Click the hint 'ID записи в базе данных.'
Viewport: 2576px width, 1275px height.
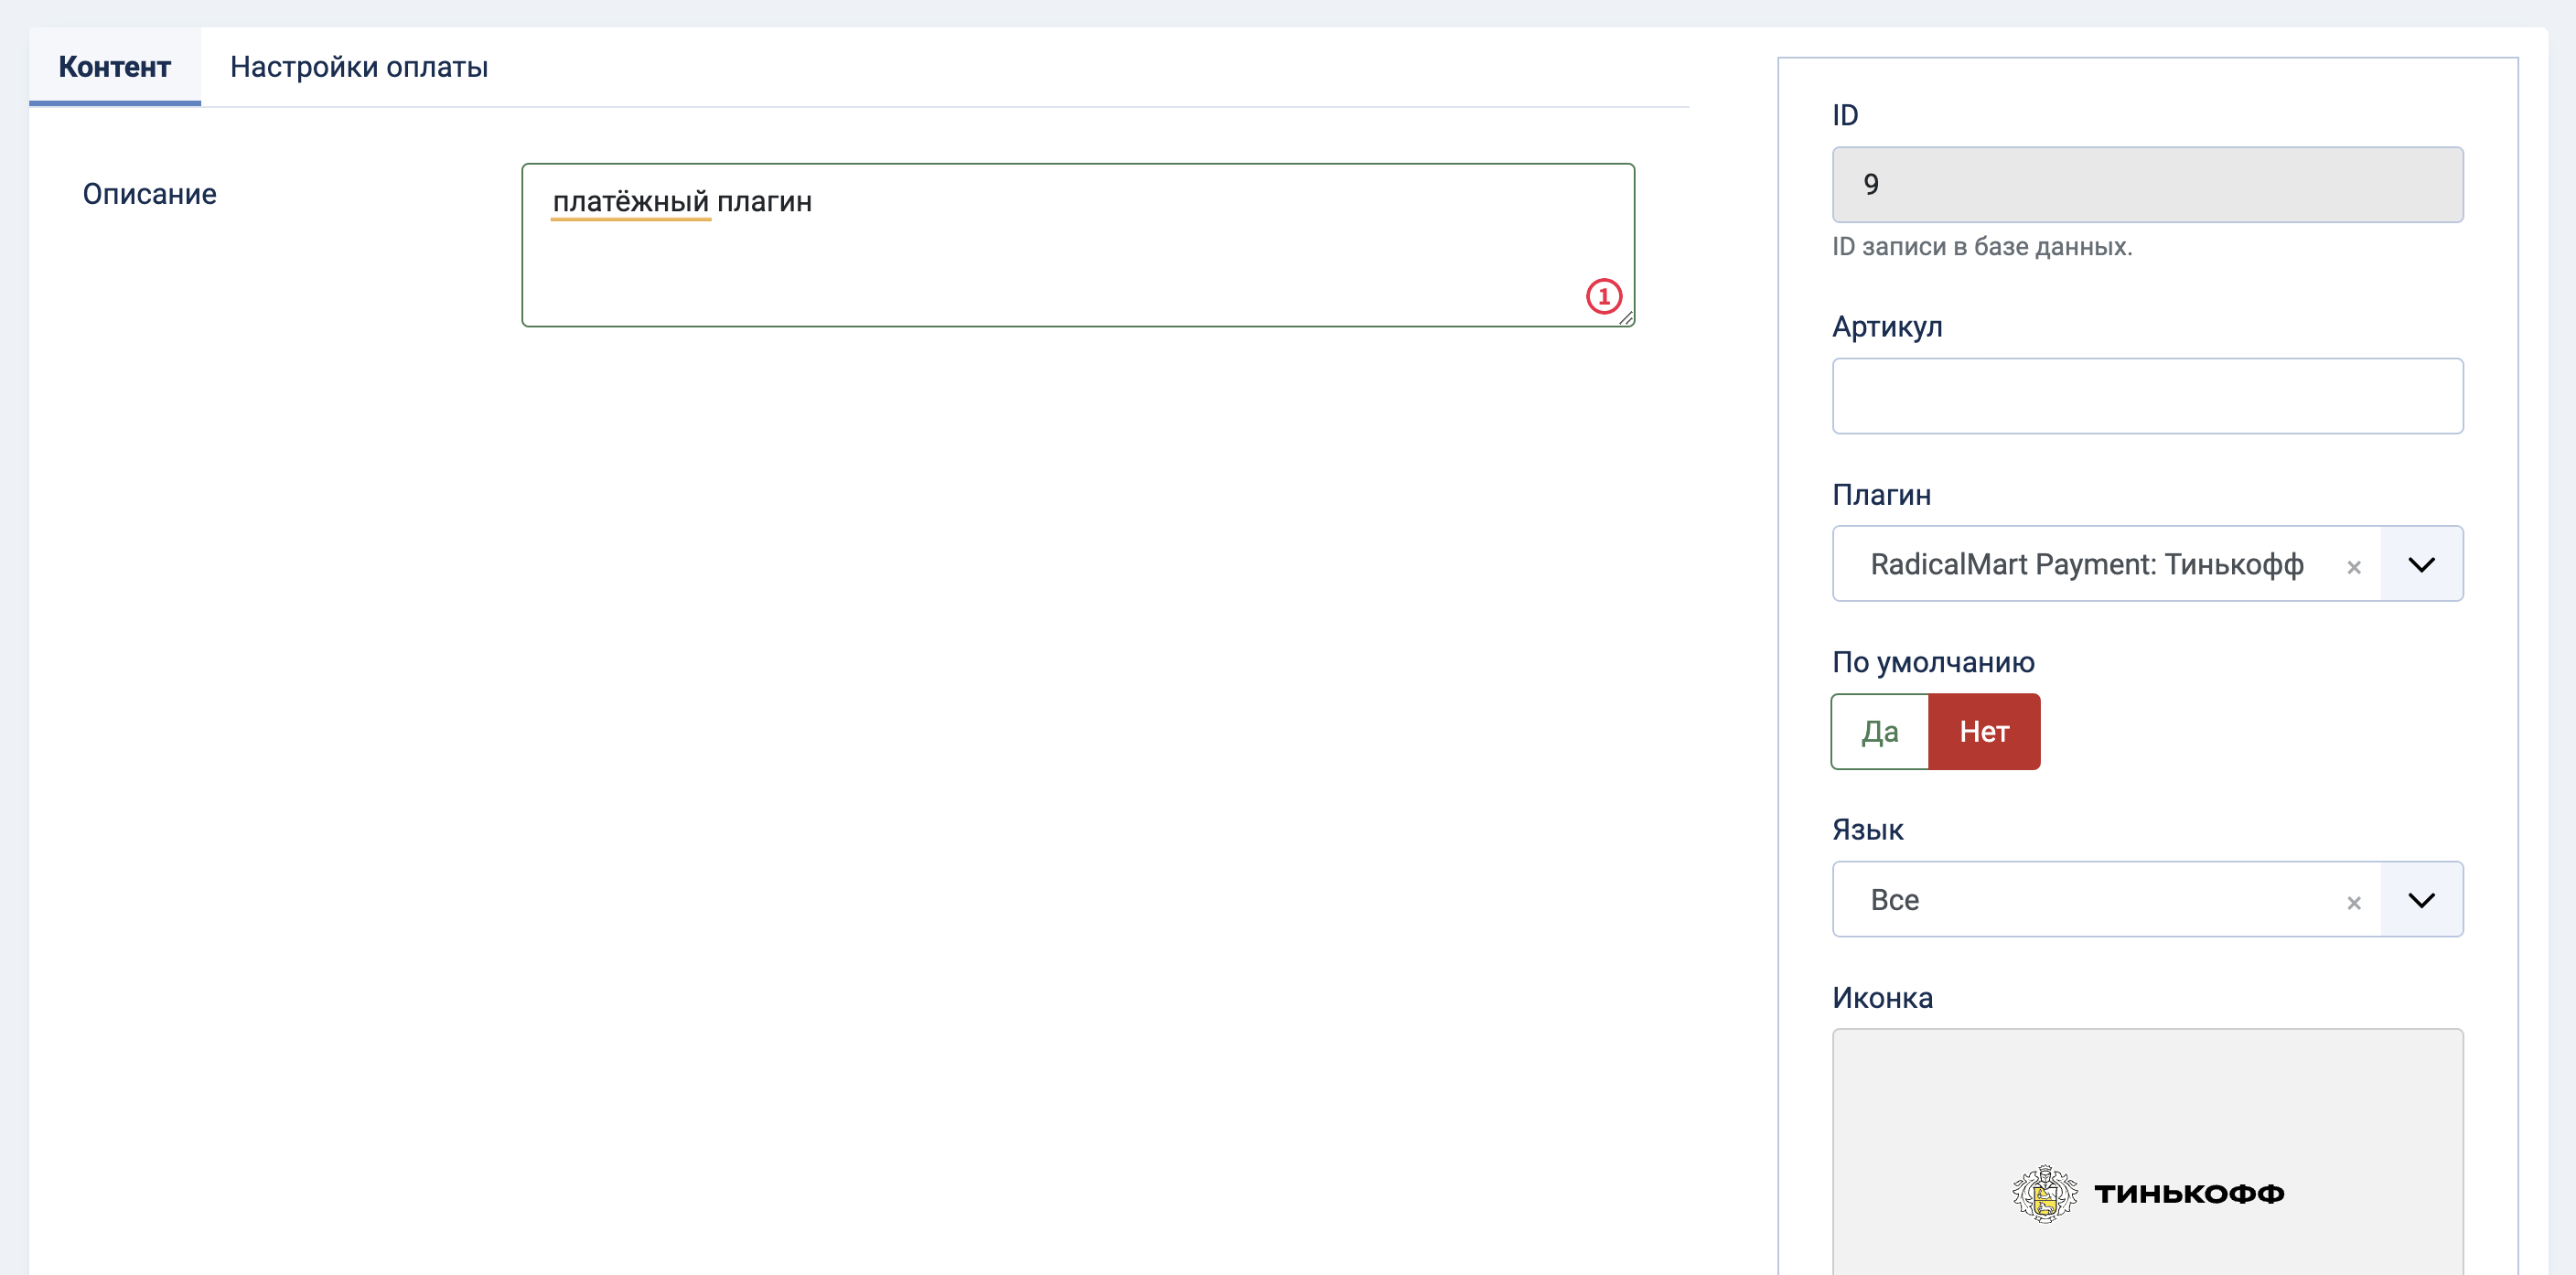click(1981, 247)
